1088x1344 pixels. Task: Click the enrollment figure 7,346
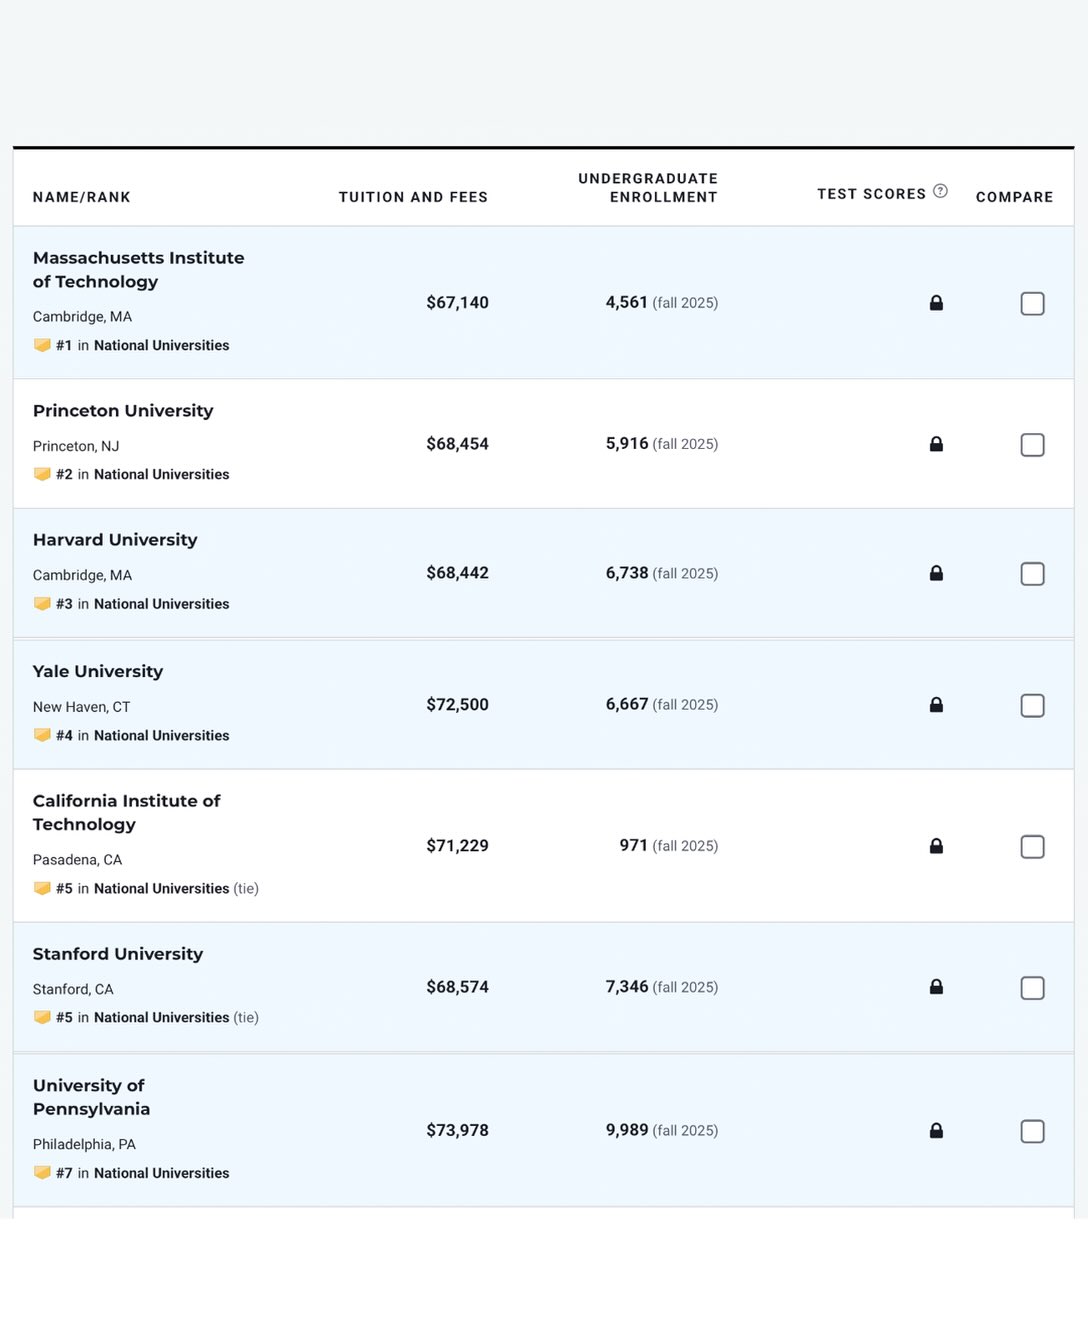coord(627,987)
